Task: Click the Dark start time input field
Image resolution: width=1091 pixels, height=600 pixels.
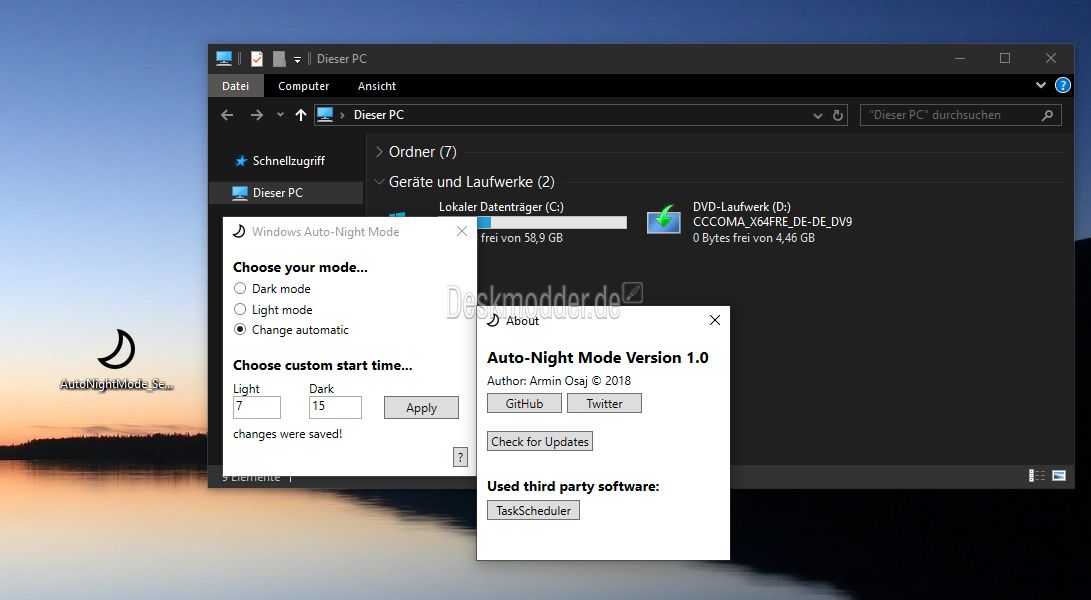Action: (335, 407)
